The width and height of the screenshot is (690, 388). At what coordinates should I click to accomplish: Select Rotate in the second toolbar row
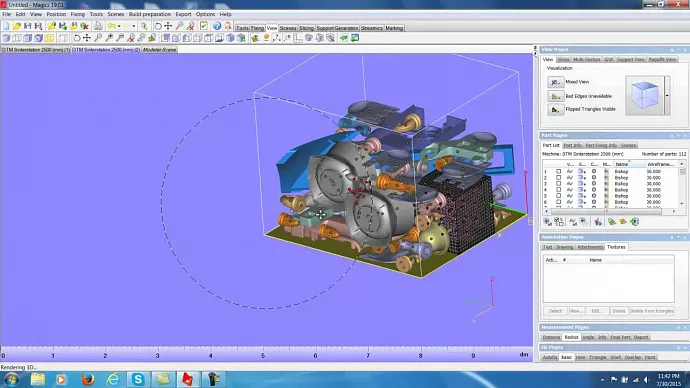click(x=77, y=38)
